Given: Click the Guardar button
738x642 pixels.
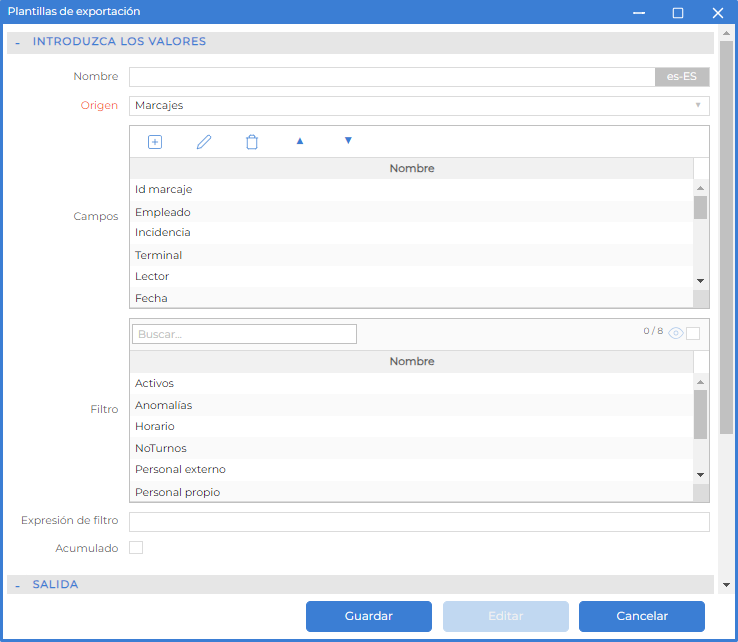Looking at the screenshot, I should 369,616.
